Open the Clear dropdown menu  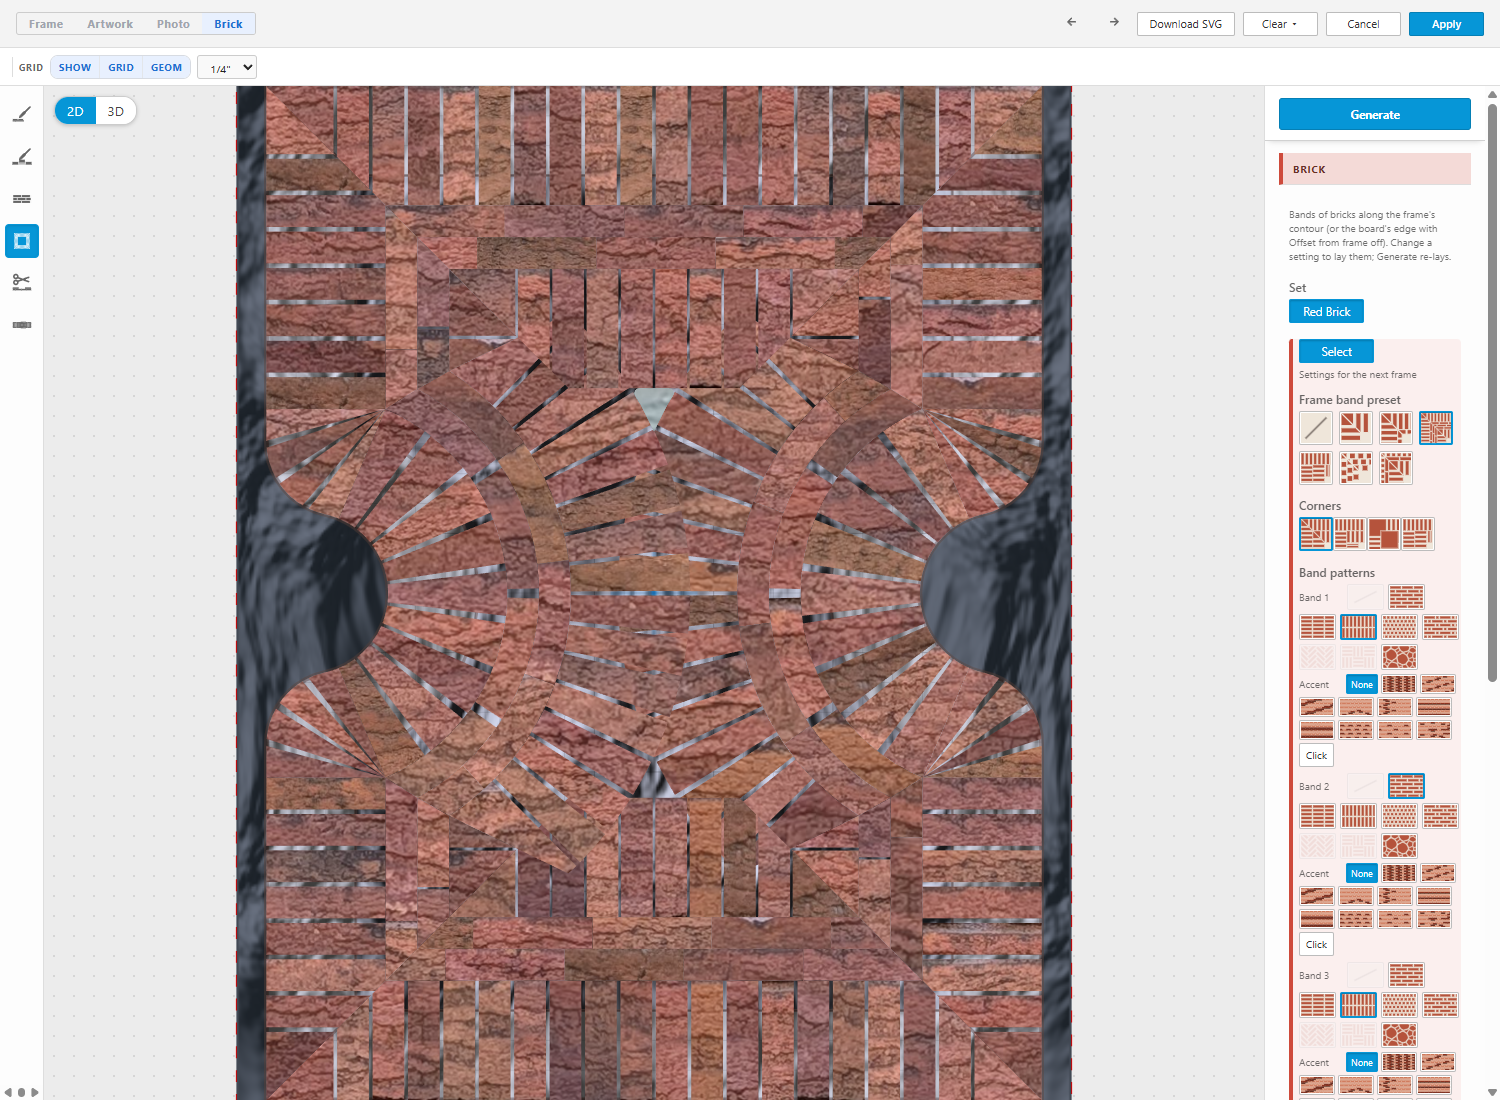click(x=1280, y=24)
